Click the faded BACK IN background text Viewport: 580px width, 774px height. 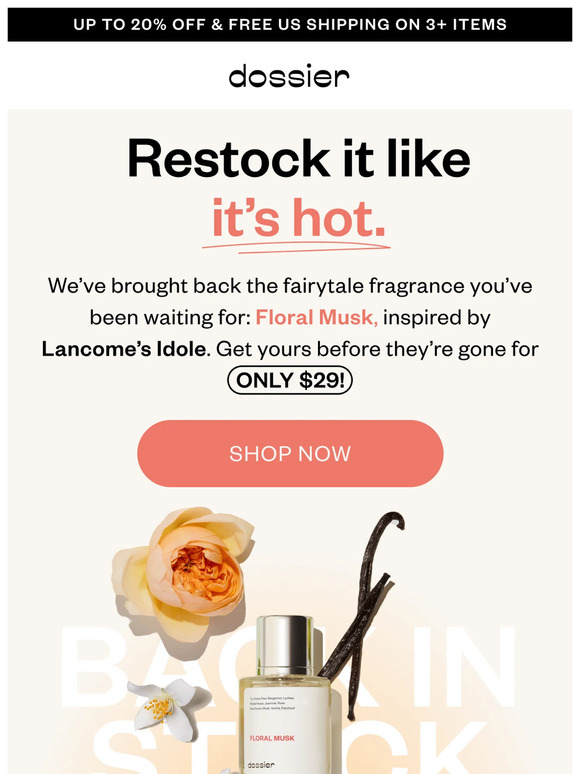[289, 666]
